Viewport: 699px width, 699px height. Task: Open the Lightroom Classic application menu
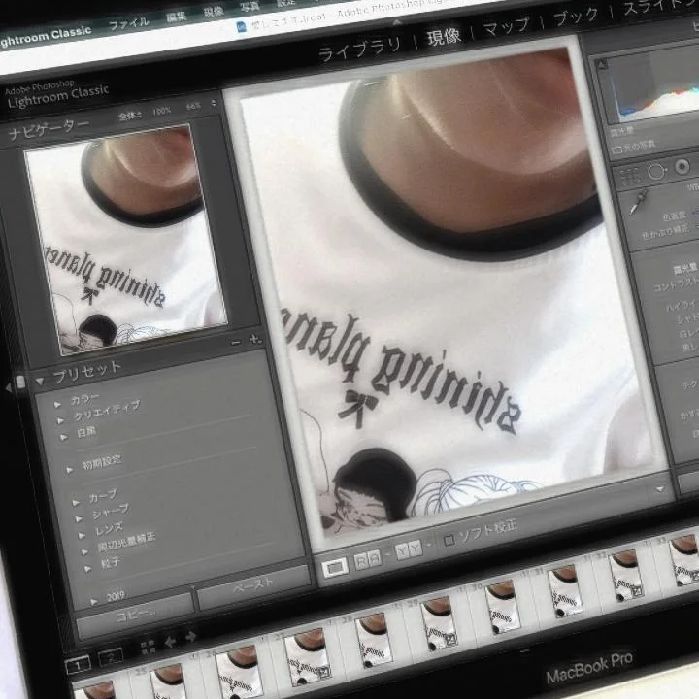(x=45, y=36)
